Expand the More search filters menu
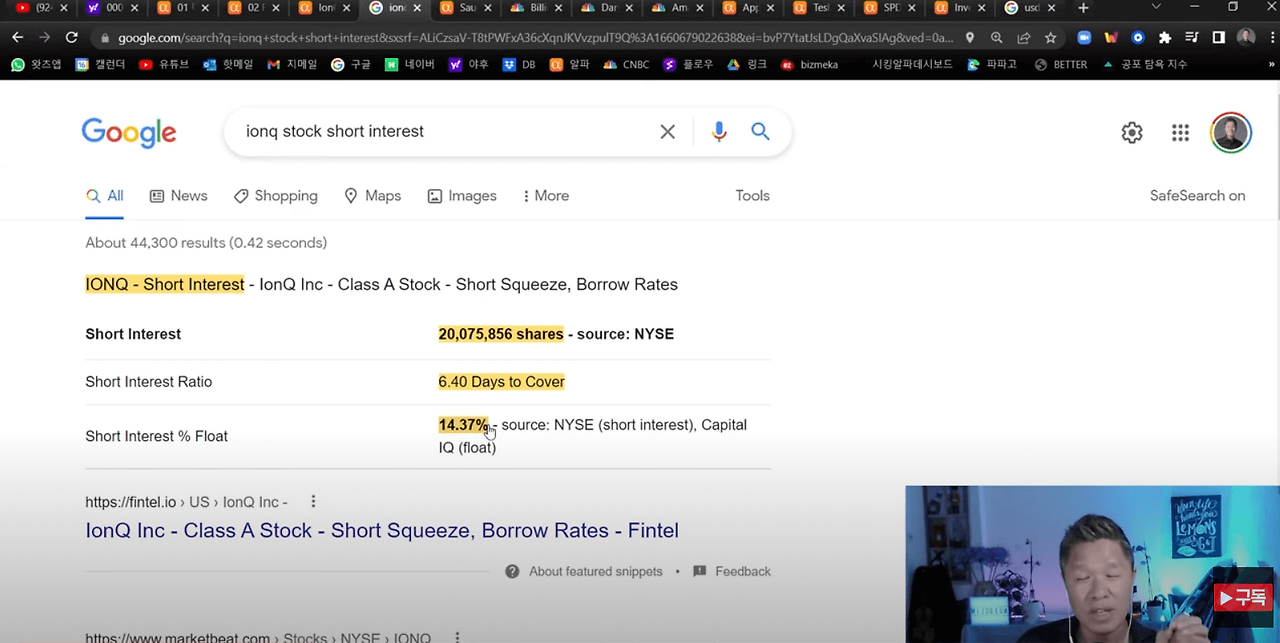This screenshot has width=1280, height=643. tap(546, 196)
